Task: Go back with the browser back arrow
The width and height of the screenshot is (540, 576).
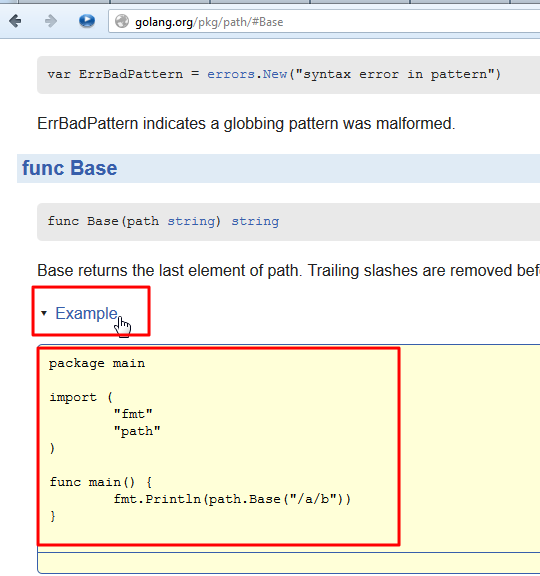Action: click(15, 21)
